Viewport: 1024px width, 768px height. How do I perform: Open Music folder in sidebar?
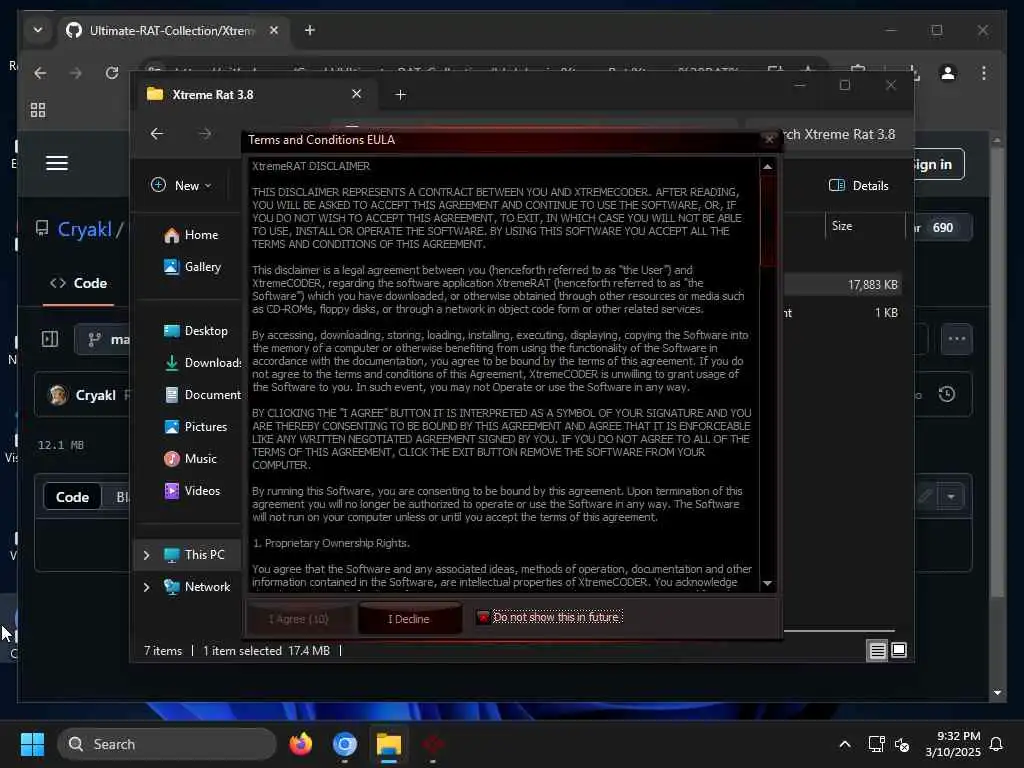coord(190,459)
